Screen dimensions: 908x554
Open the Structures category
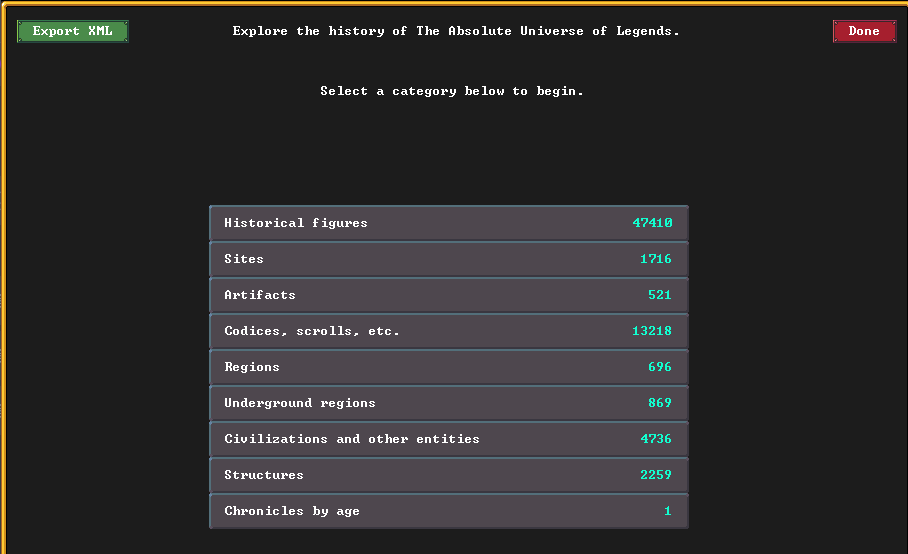pyautogui.click(x=449, y=475)
